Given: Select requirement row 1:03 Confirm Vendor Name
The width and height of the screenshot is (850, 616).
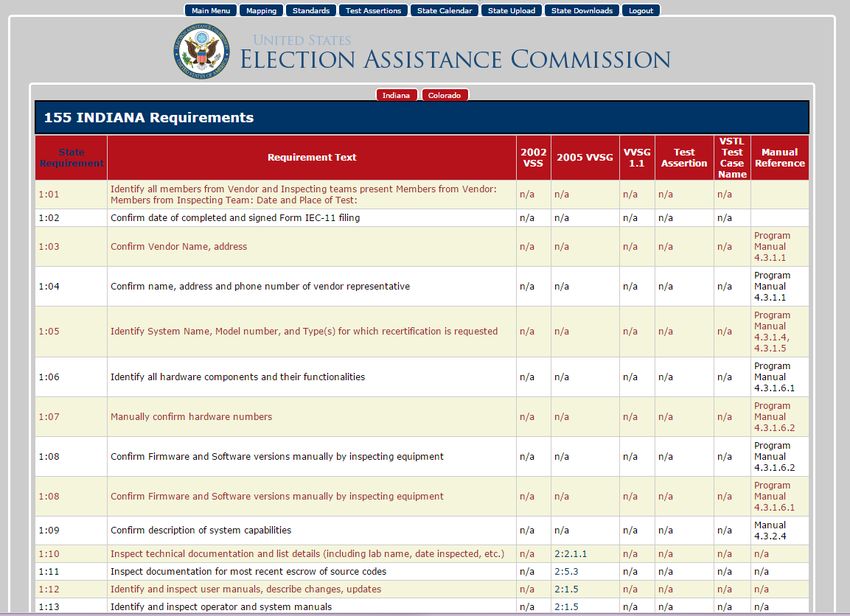Looking at the screenshot, I should [x=422, y=247].
